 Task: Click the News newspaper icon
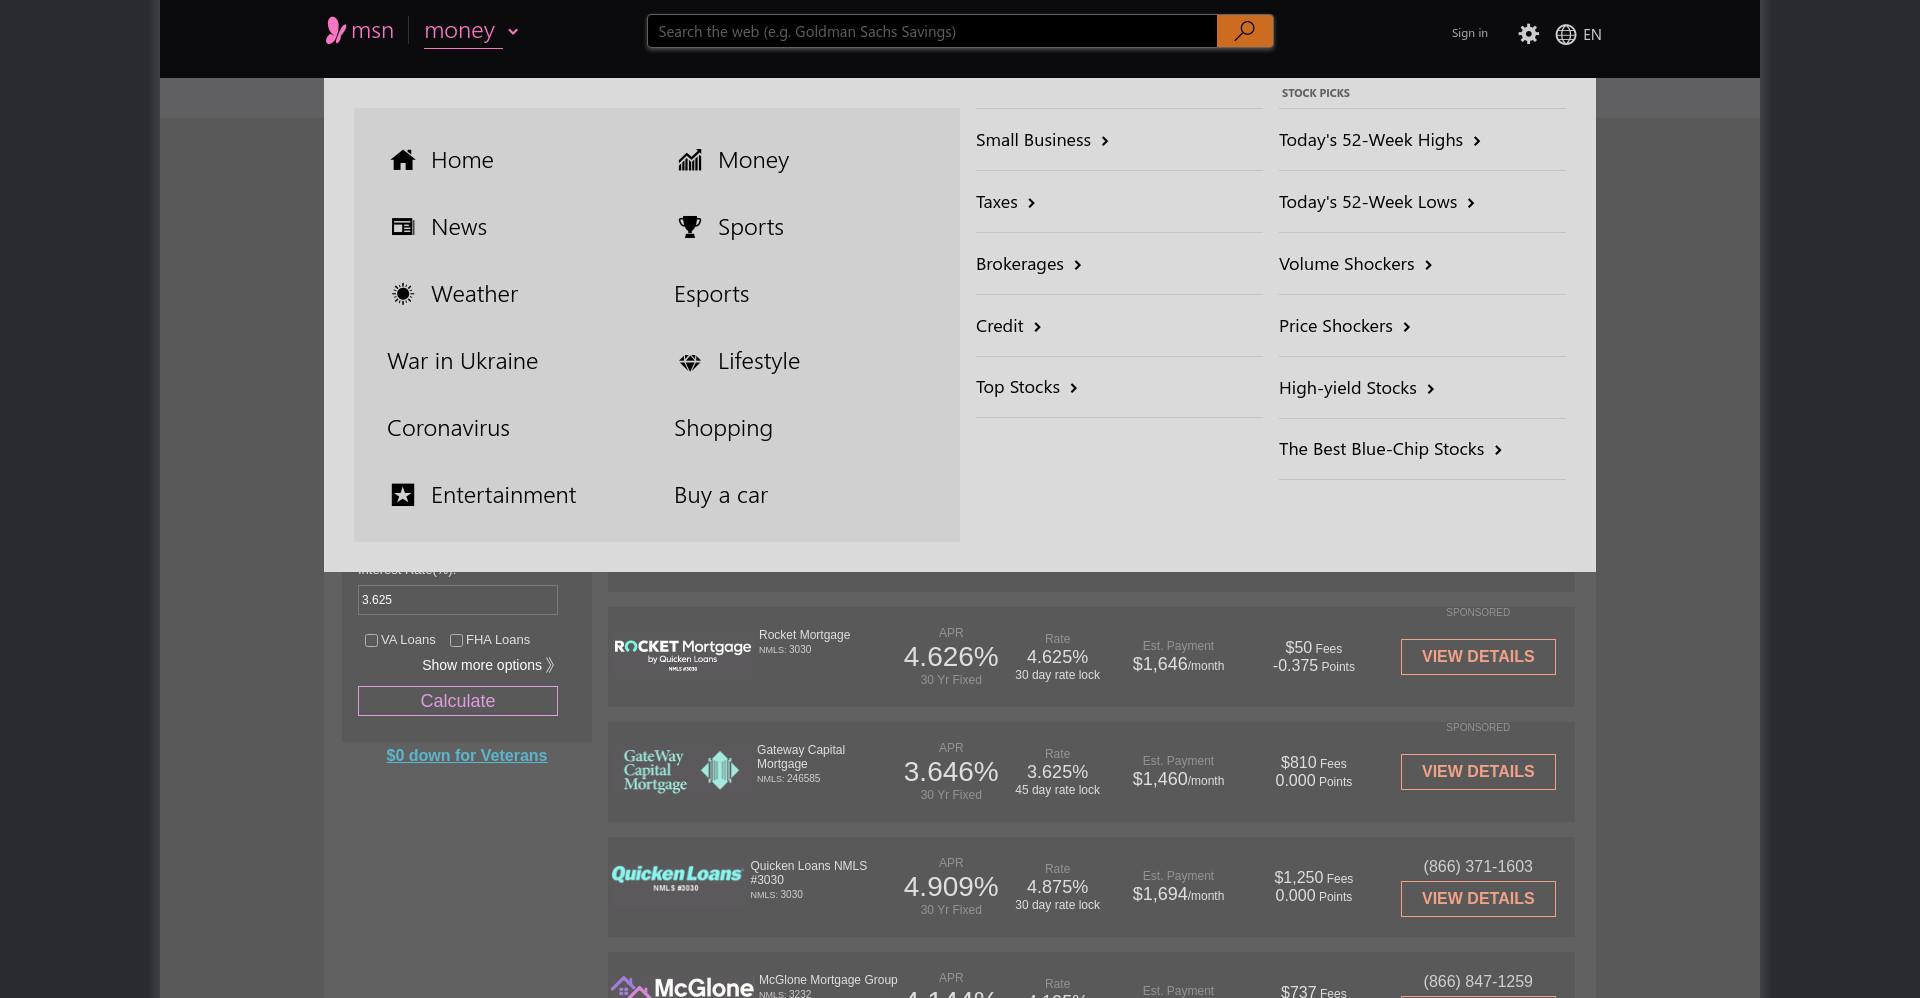click(403, 227)
